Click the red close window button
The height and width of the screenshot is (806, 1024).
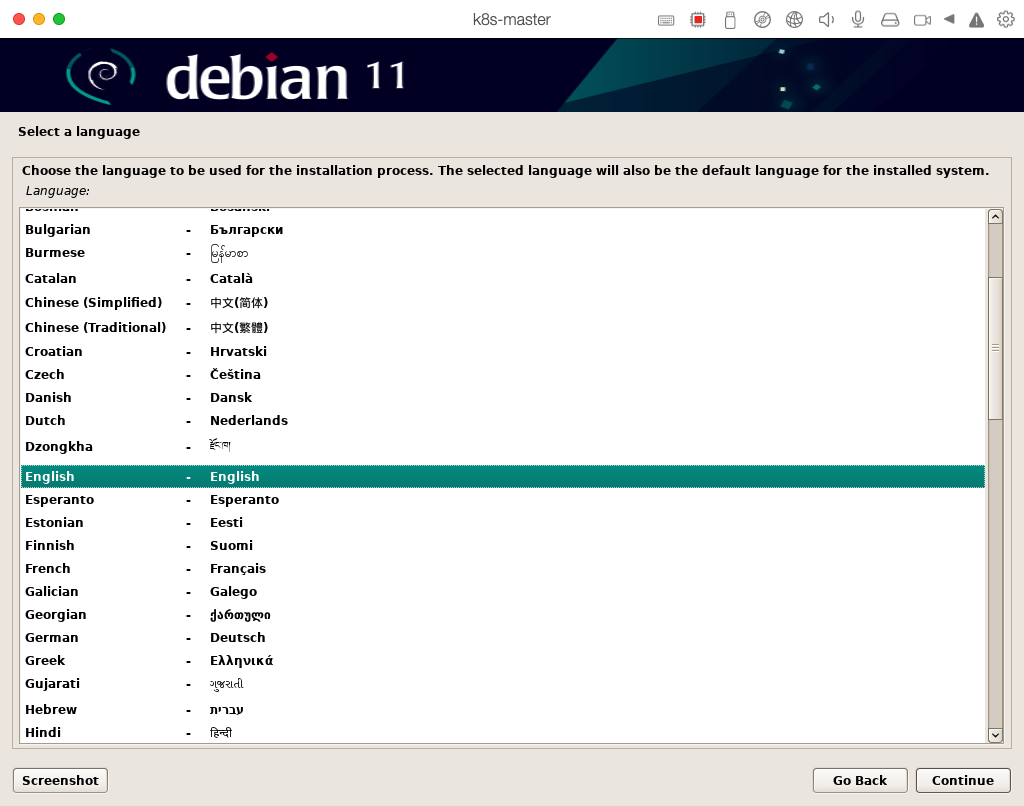(x=19, y=19)
